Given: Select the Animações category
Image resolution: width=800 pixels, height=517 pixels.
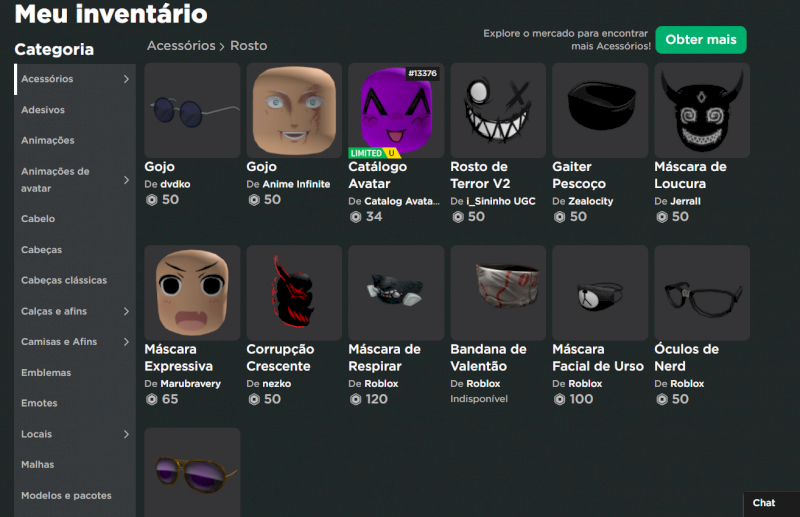Looking at the screenshot, I should tap(75, 140).
